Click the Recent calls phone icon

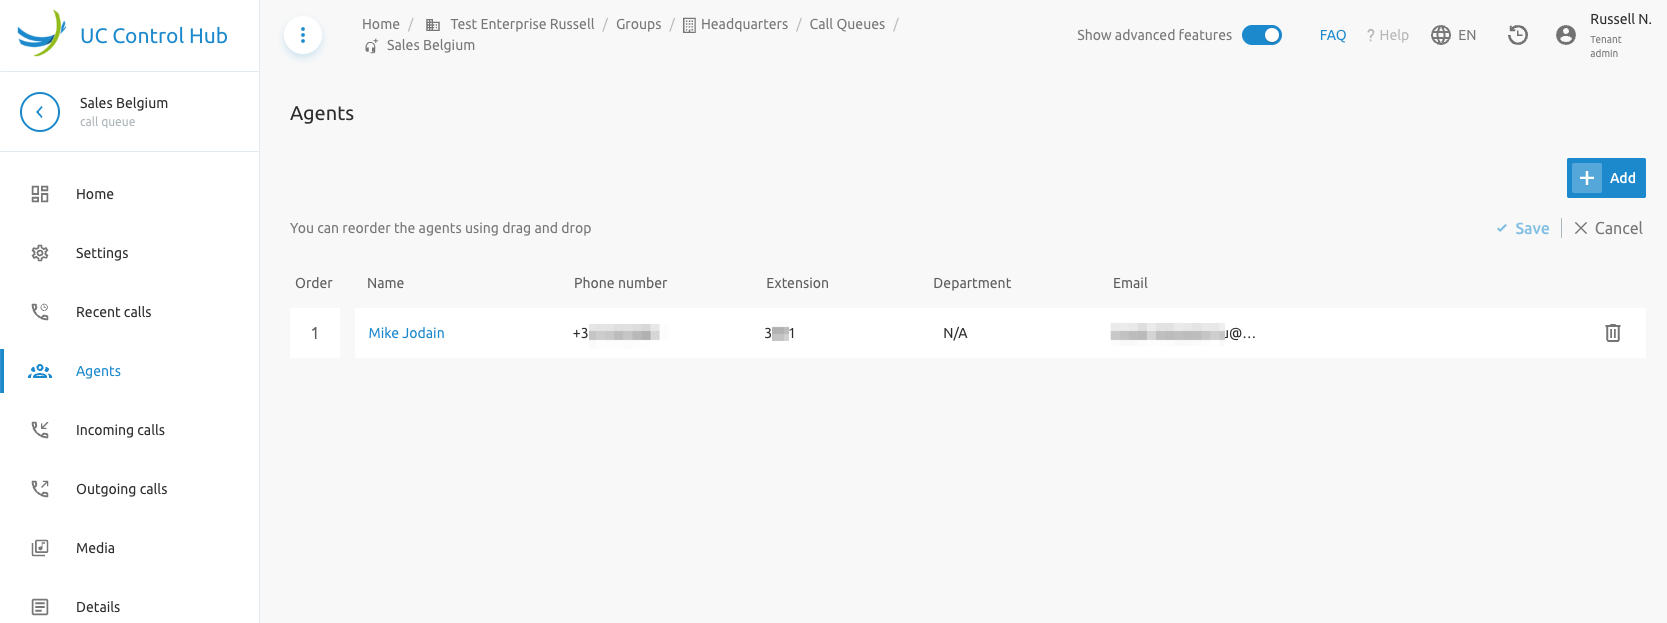(x=40, y=312)
